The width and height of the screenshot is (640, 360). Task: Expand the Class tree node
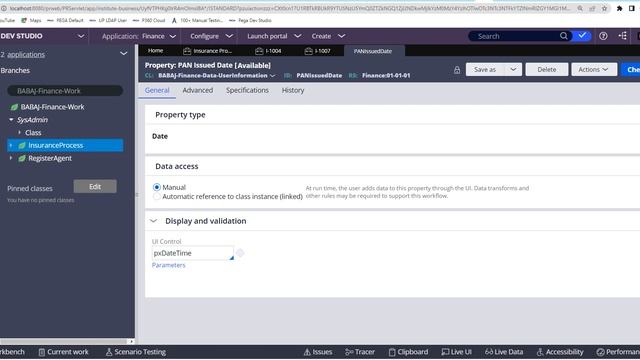19,133
